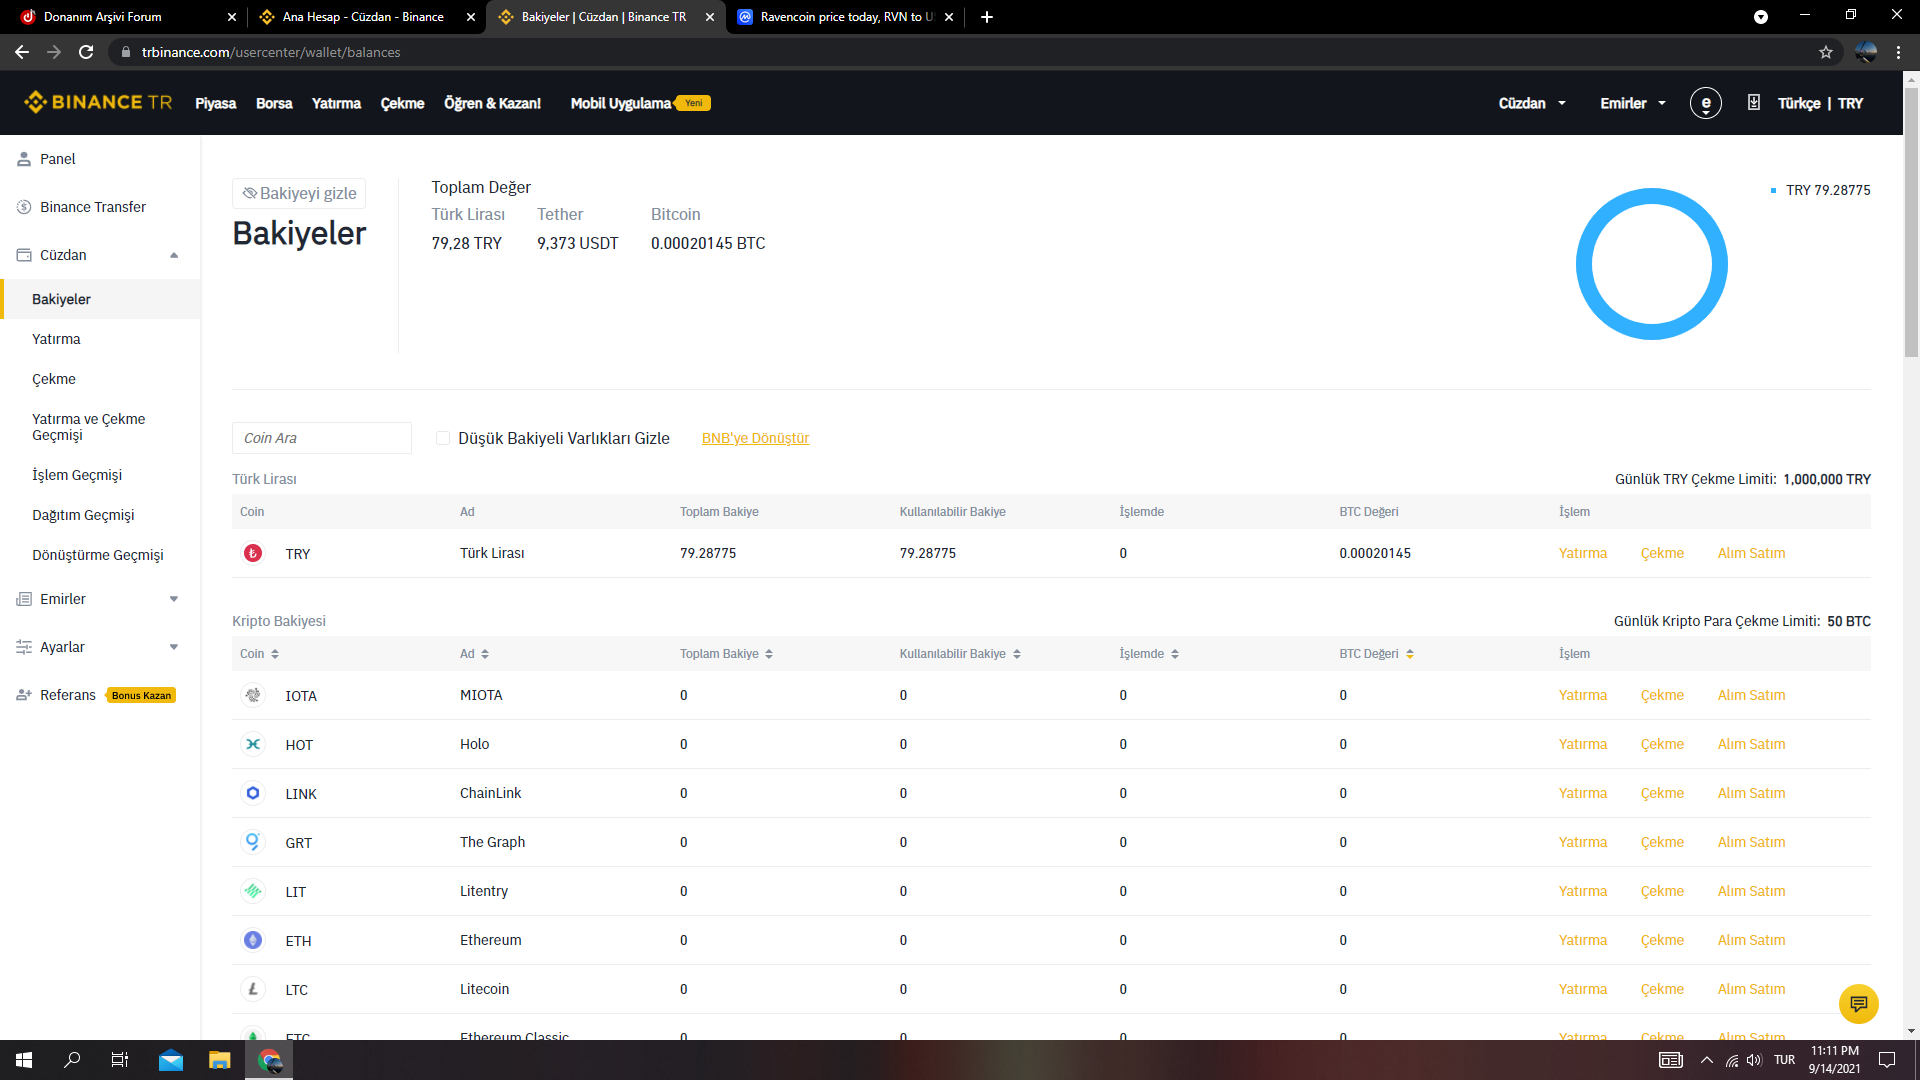The width and height of the screenshot is (1920, 1080).
Task: Open Borsa in top navigation menu
Action: point(274,103)
